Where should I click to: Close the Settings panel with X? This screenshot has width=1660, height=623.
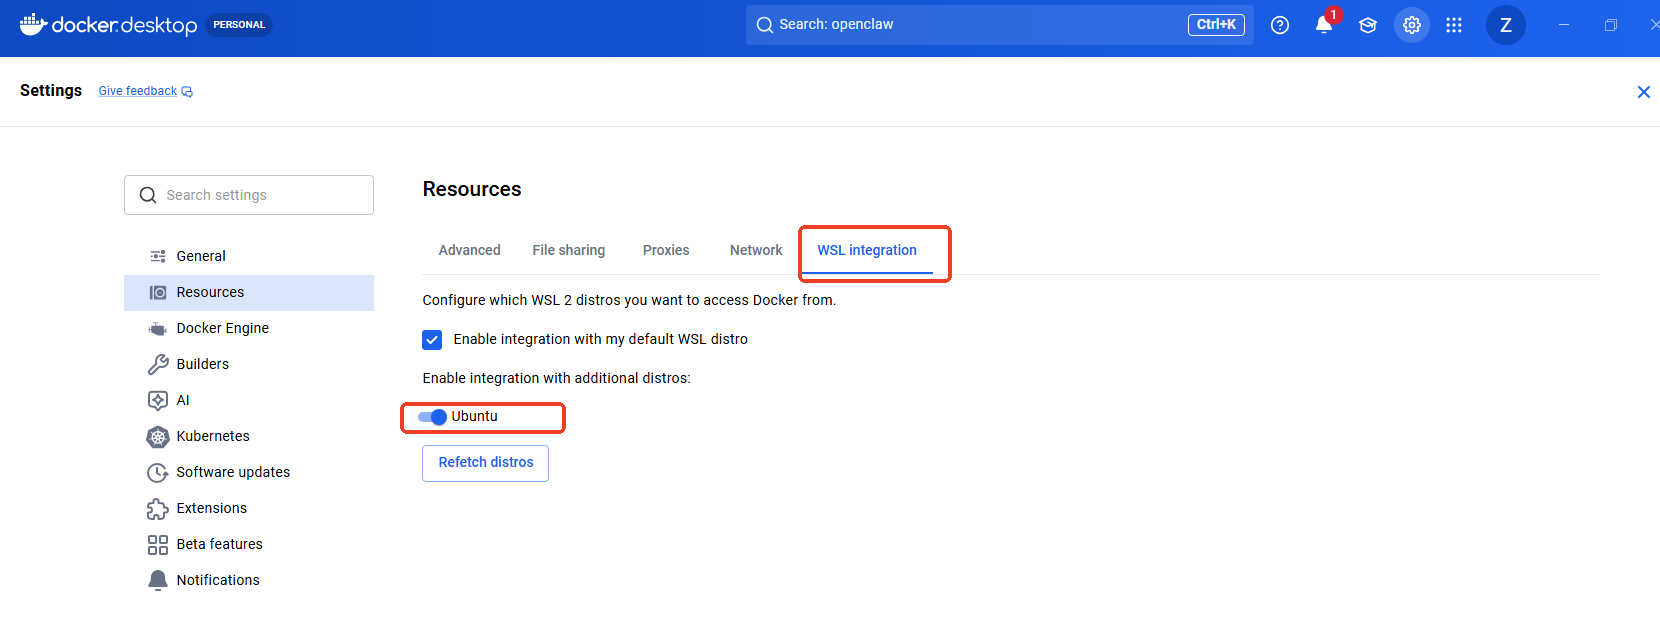point(1643,92)
